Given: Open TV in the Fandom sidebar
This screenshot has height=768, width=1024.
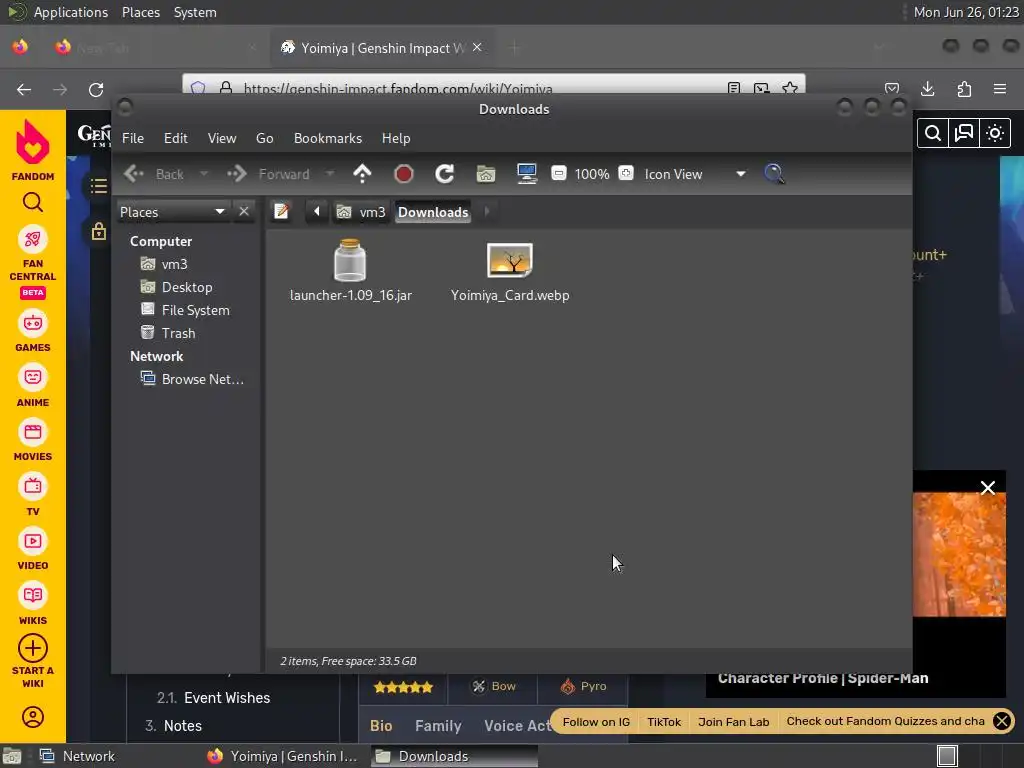Looking at the screenshot, I should click(x=33, y=496).
